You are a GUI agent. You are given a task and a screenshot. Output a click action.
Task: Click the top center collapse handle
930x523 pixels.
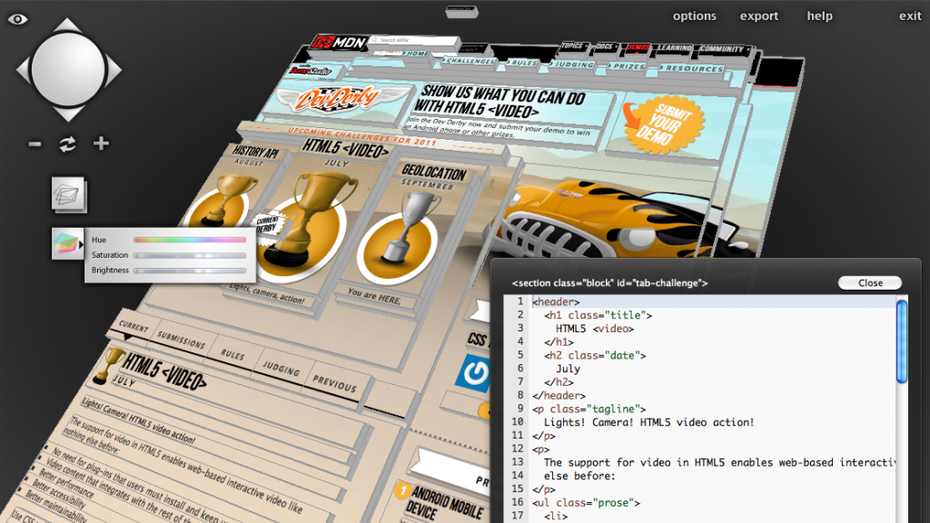tap(461, 11)
